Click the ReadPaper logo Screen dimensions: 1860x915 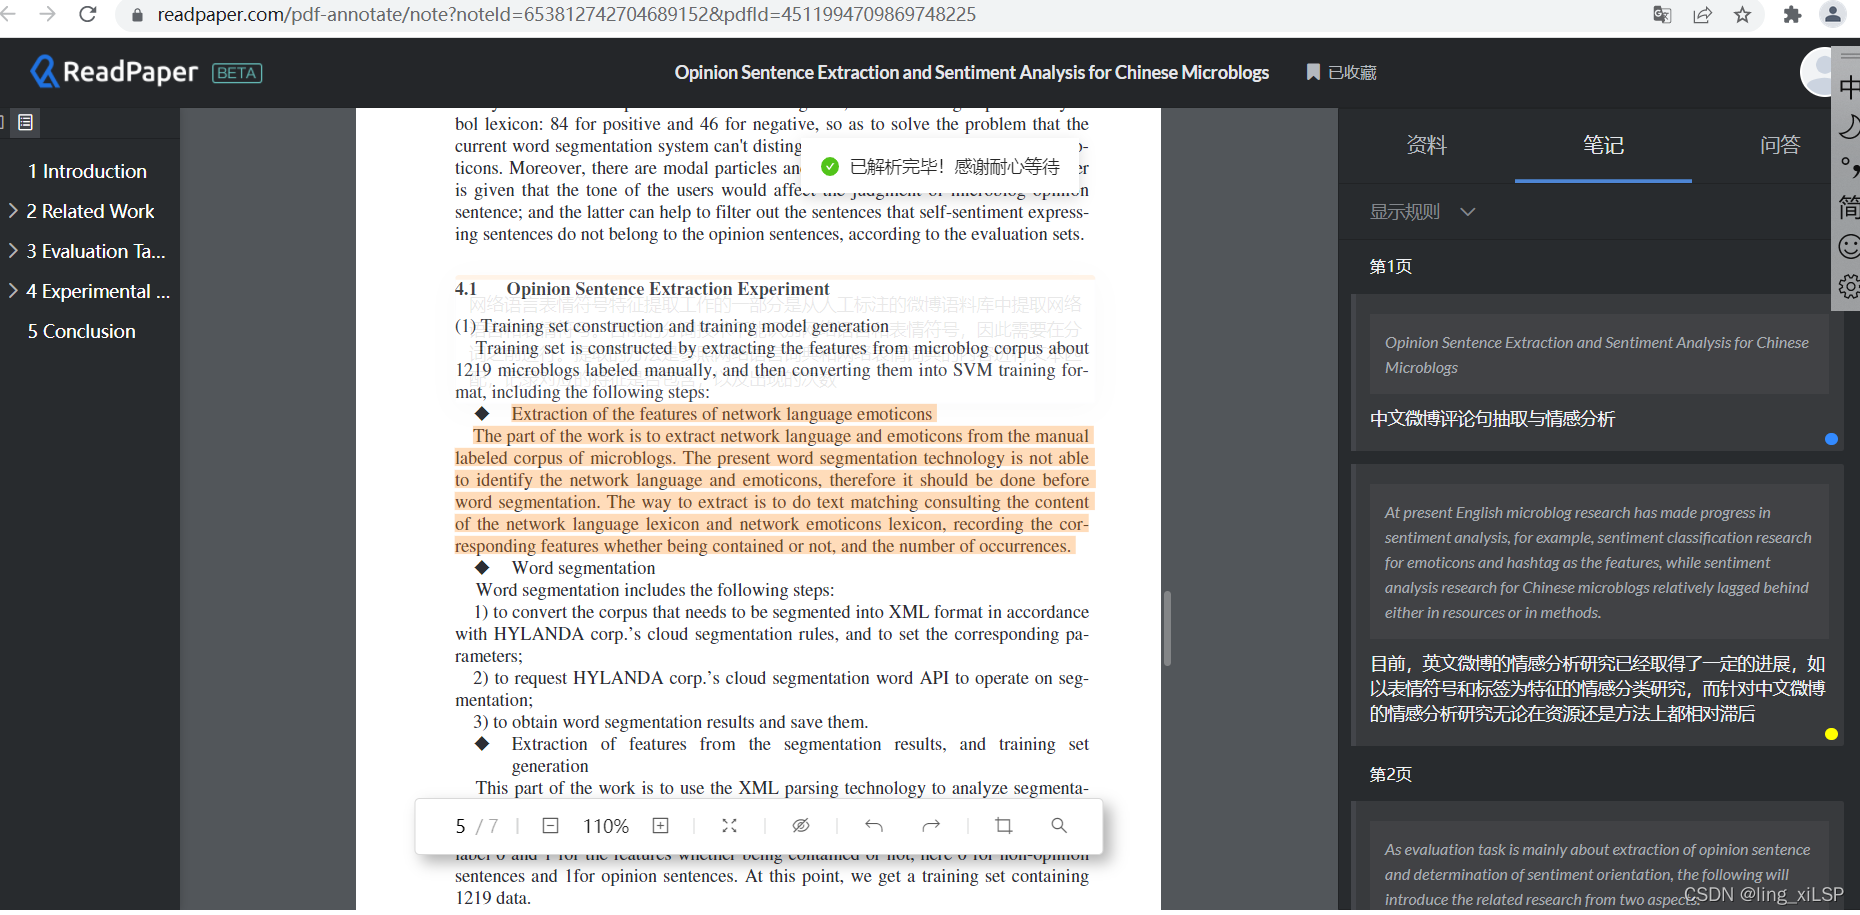click(x=114, y=72)
